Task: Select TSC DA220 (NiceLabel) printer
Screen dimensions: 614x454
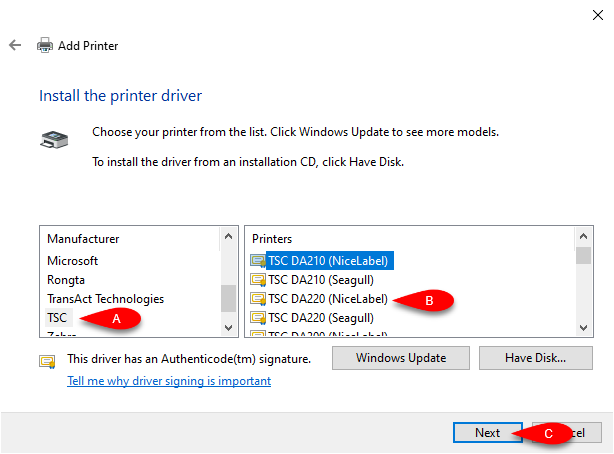Action: click(x=328, y=299)
